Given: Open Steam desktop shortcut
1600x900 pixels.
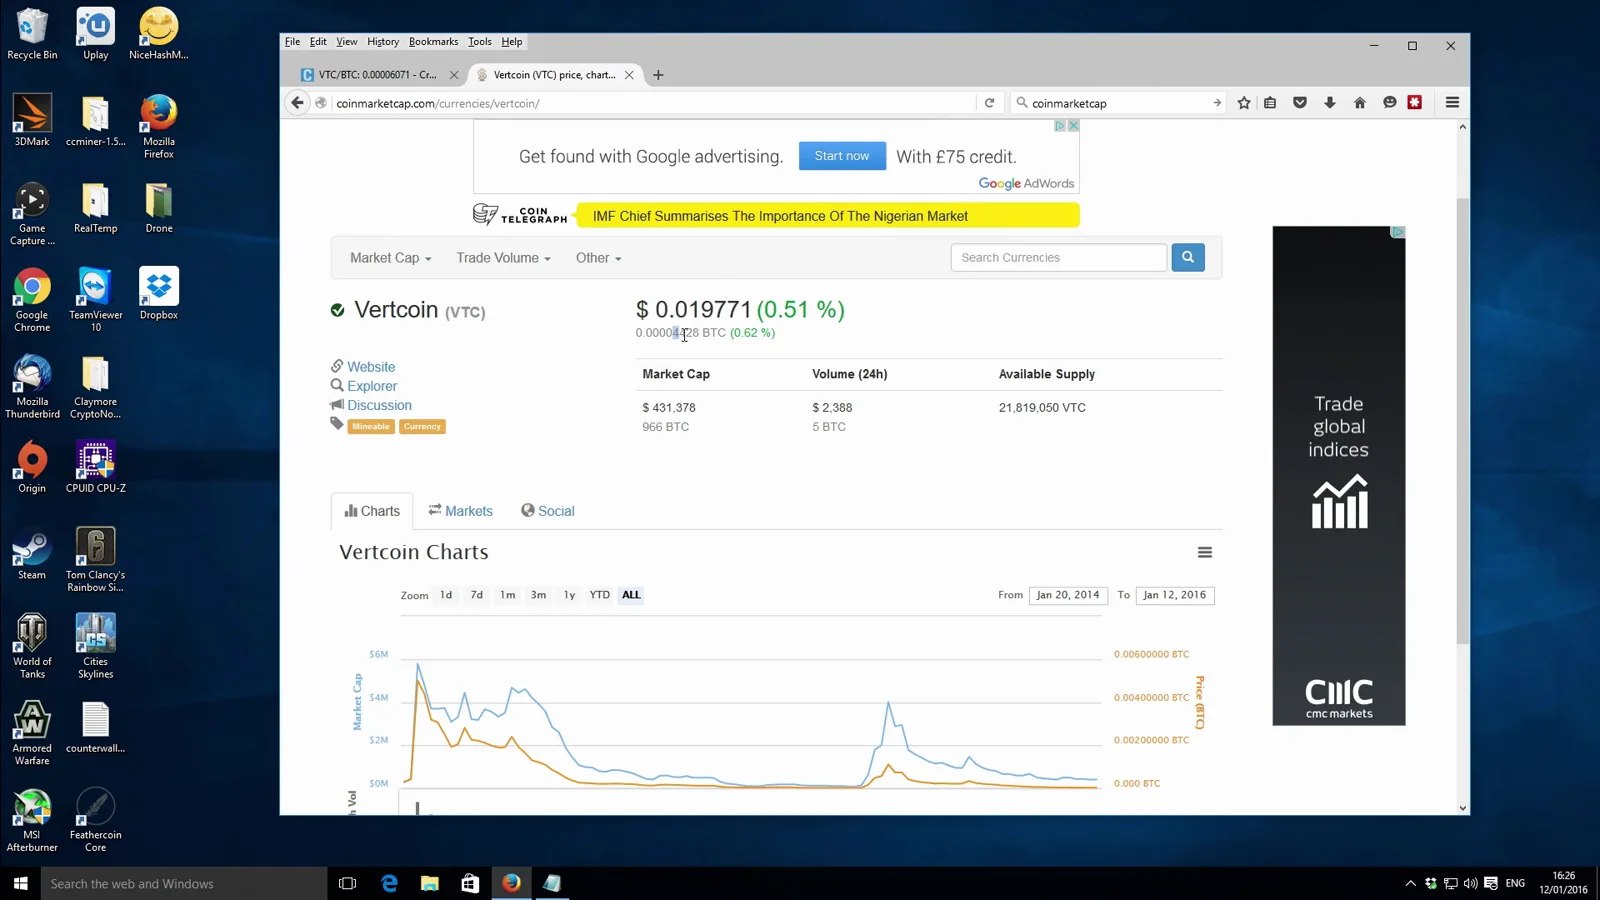Looking at the screenshot, I should 32,554.
